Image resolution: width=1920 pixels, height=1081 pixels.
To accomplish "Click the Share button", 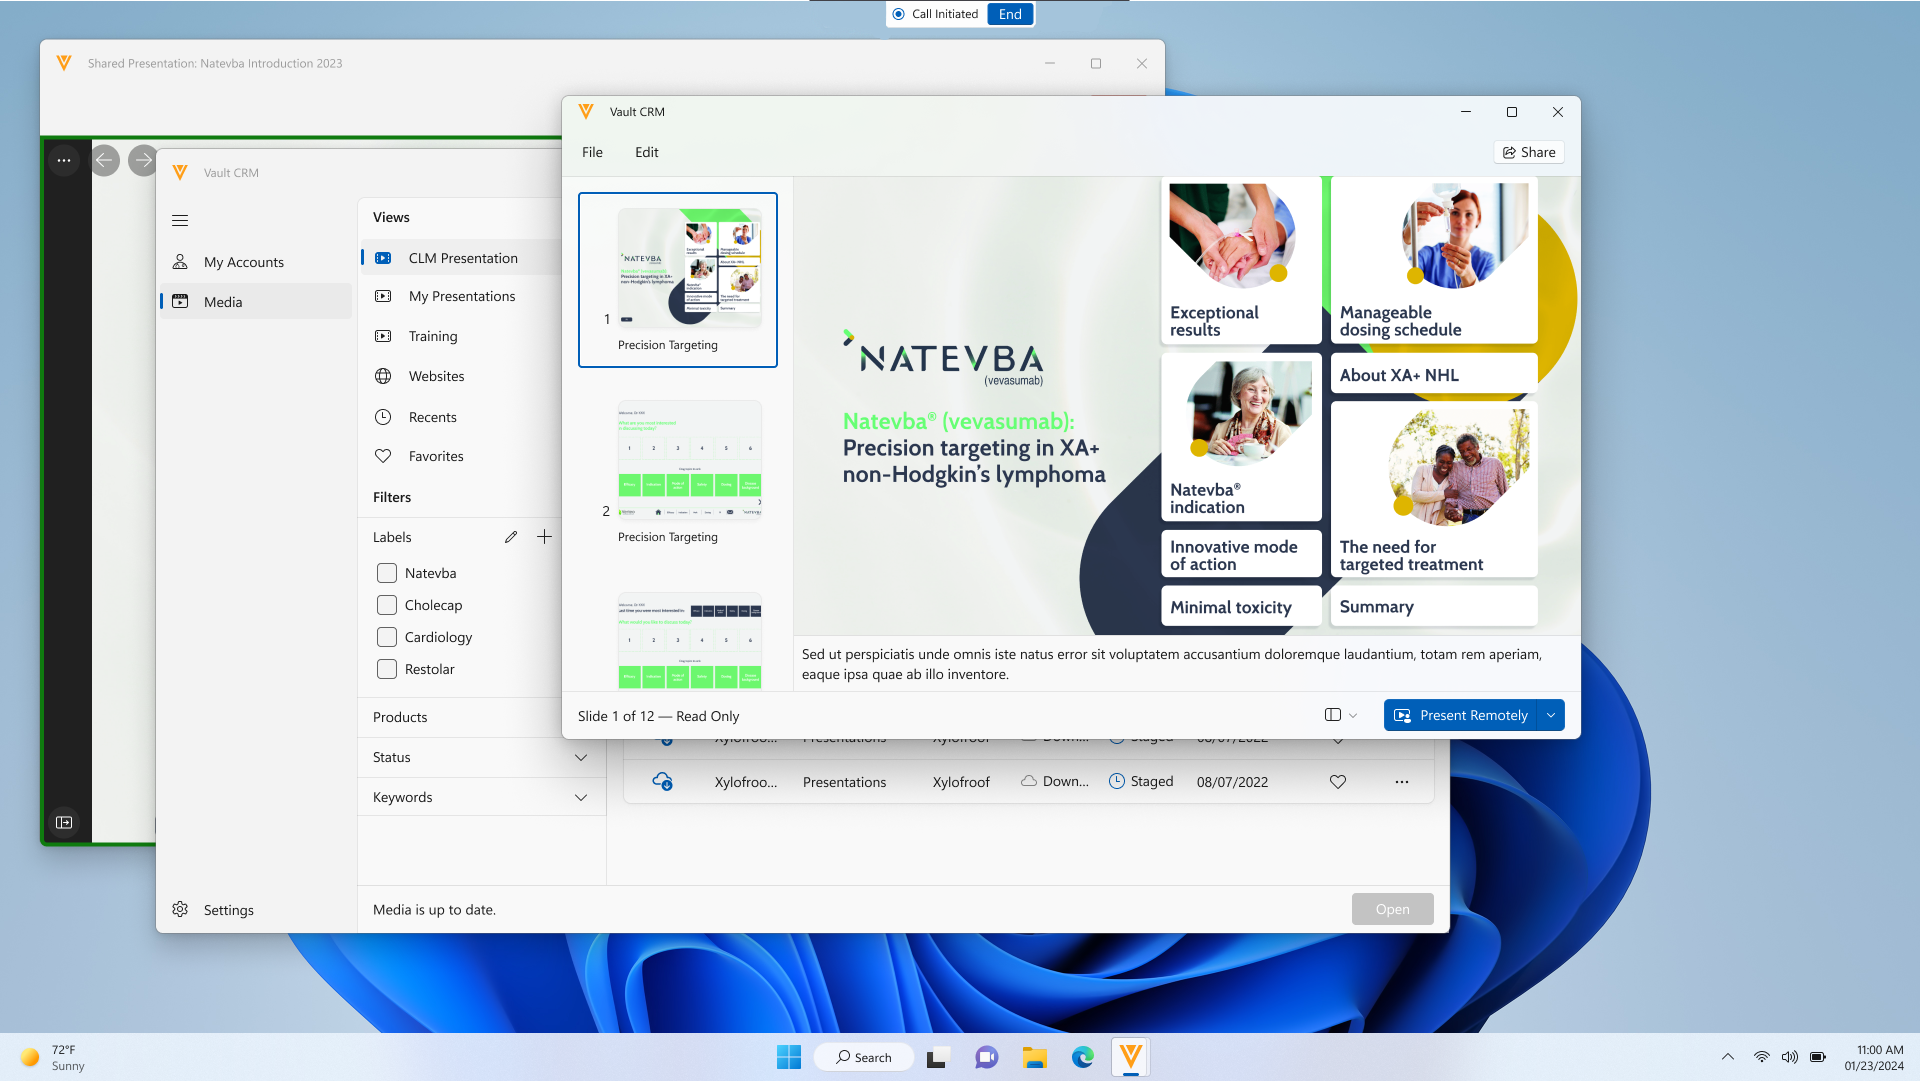I will (1529, 152).
